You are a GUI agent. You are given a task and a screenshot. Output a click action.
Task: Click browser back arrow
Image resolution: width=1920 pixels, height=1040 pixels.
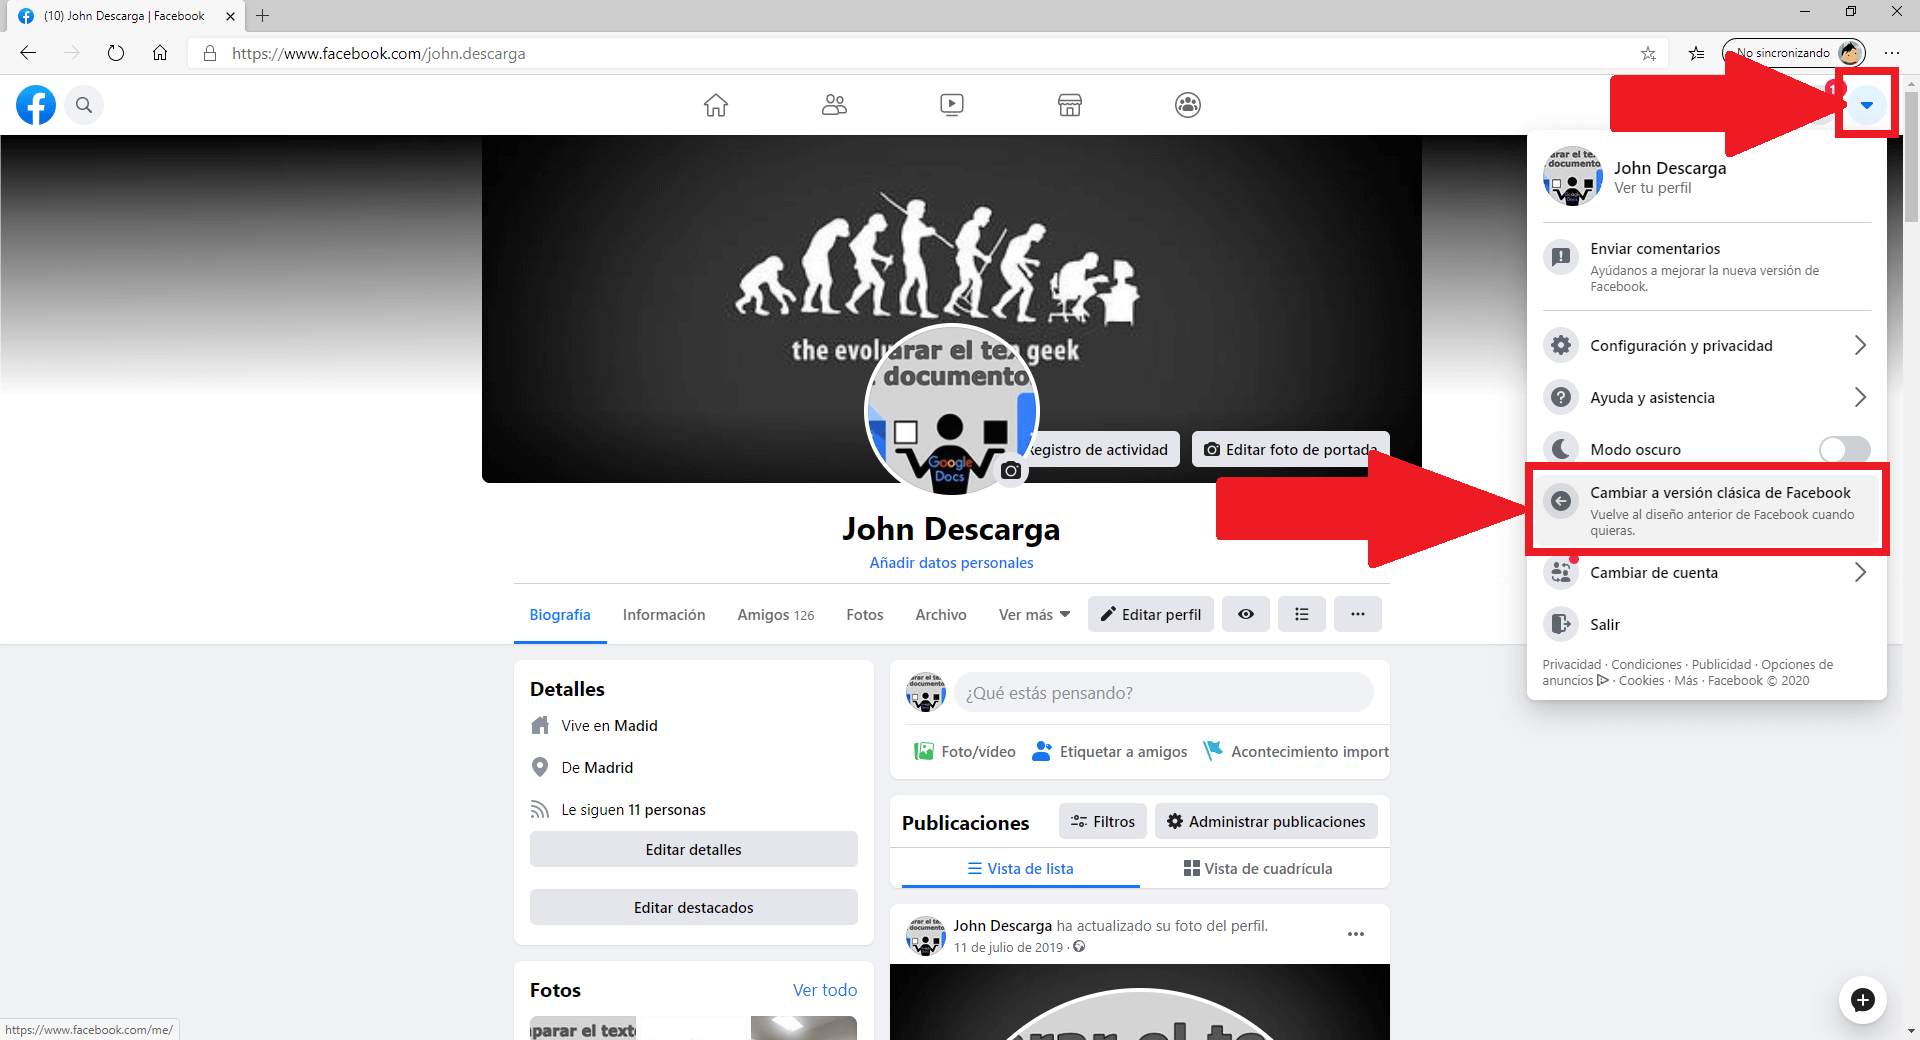pos(28,53)
